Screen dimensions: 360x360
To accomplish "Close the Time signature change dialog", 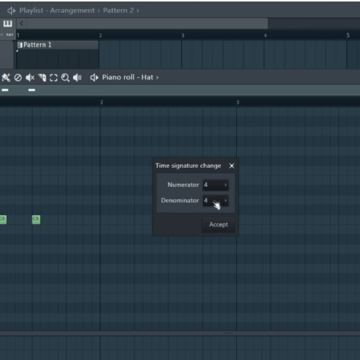I will (232, 166).
